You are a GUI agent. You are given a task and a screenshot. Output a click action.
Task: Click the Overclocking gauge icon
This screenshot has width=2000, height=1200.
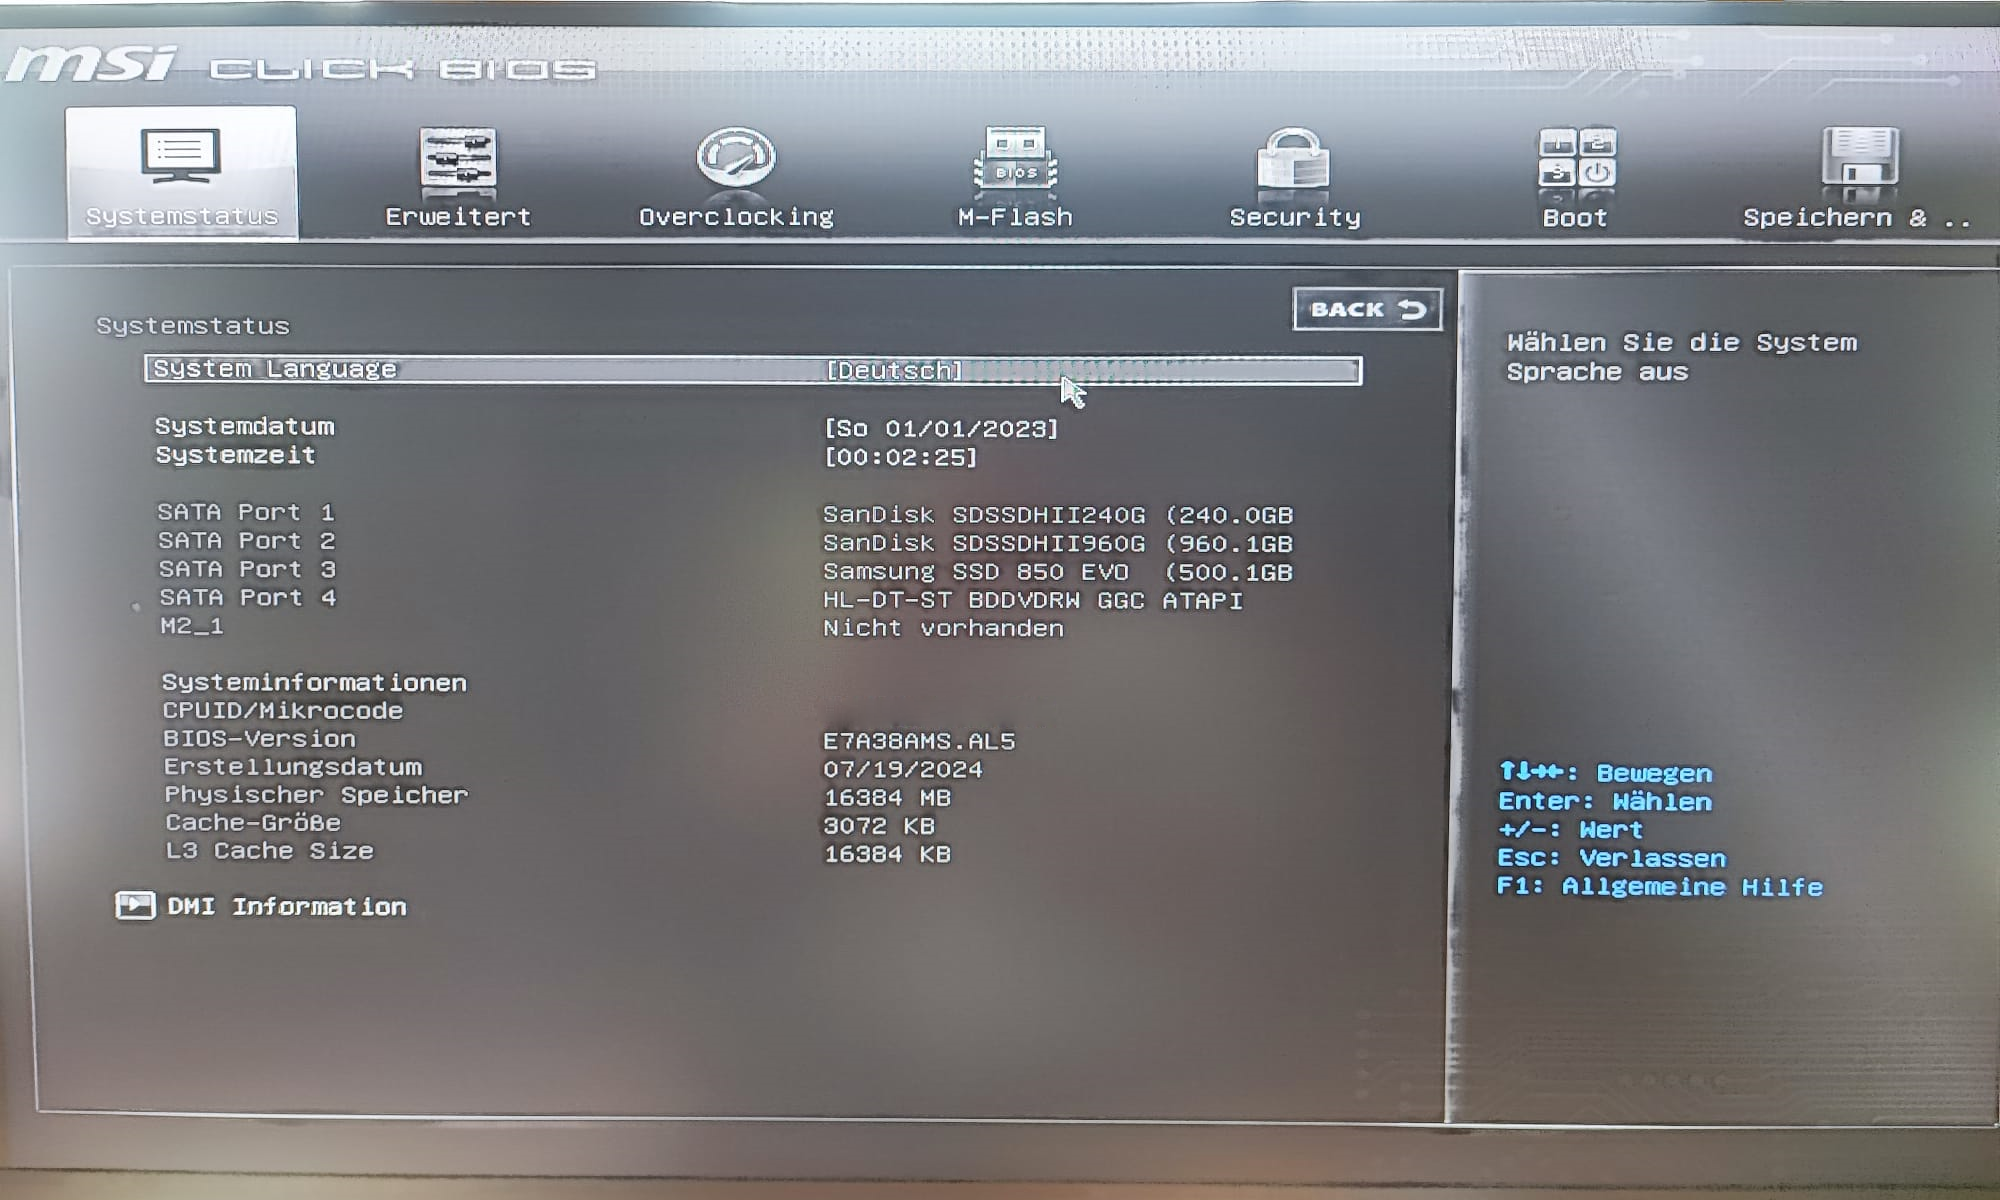click(x=735, y=157)
